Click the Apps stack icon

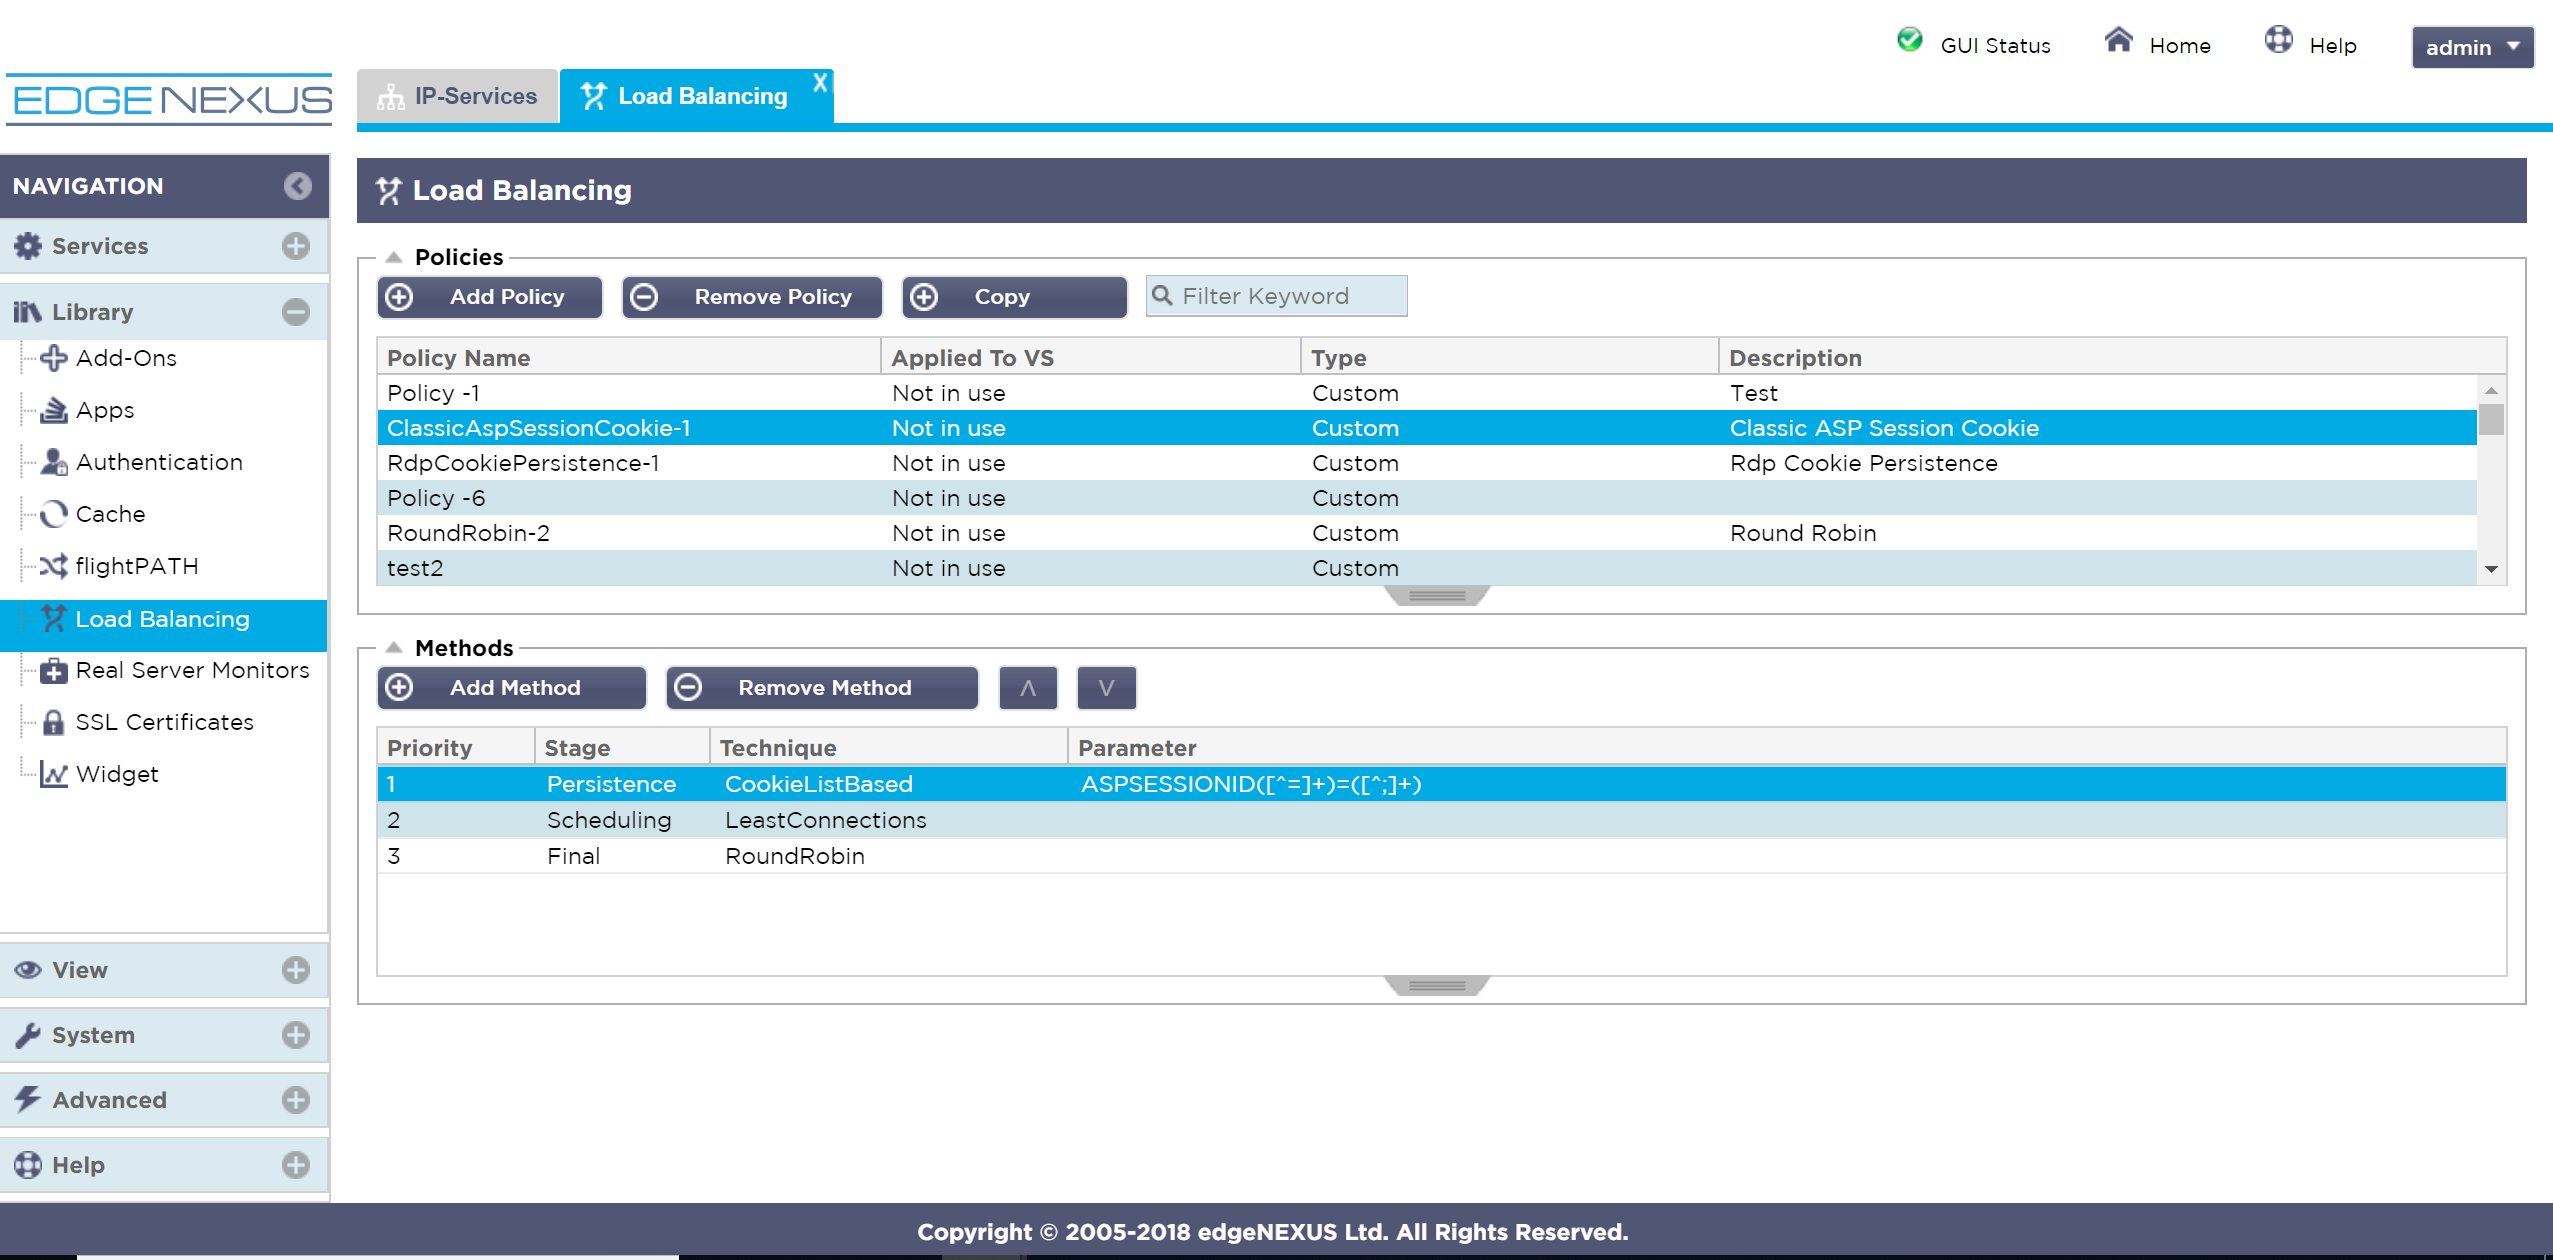tap(53, 410)
